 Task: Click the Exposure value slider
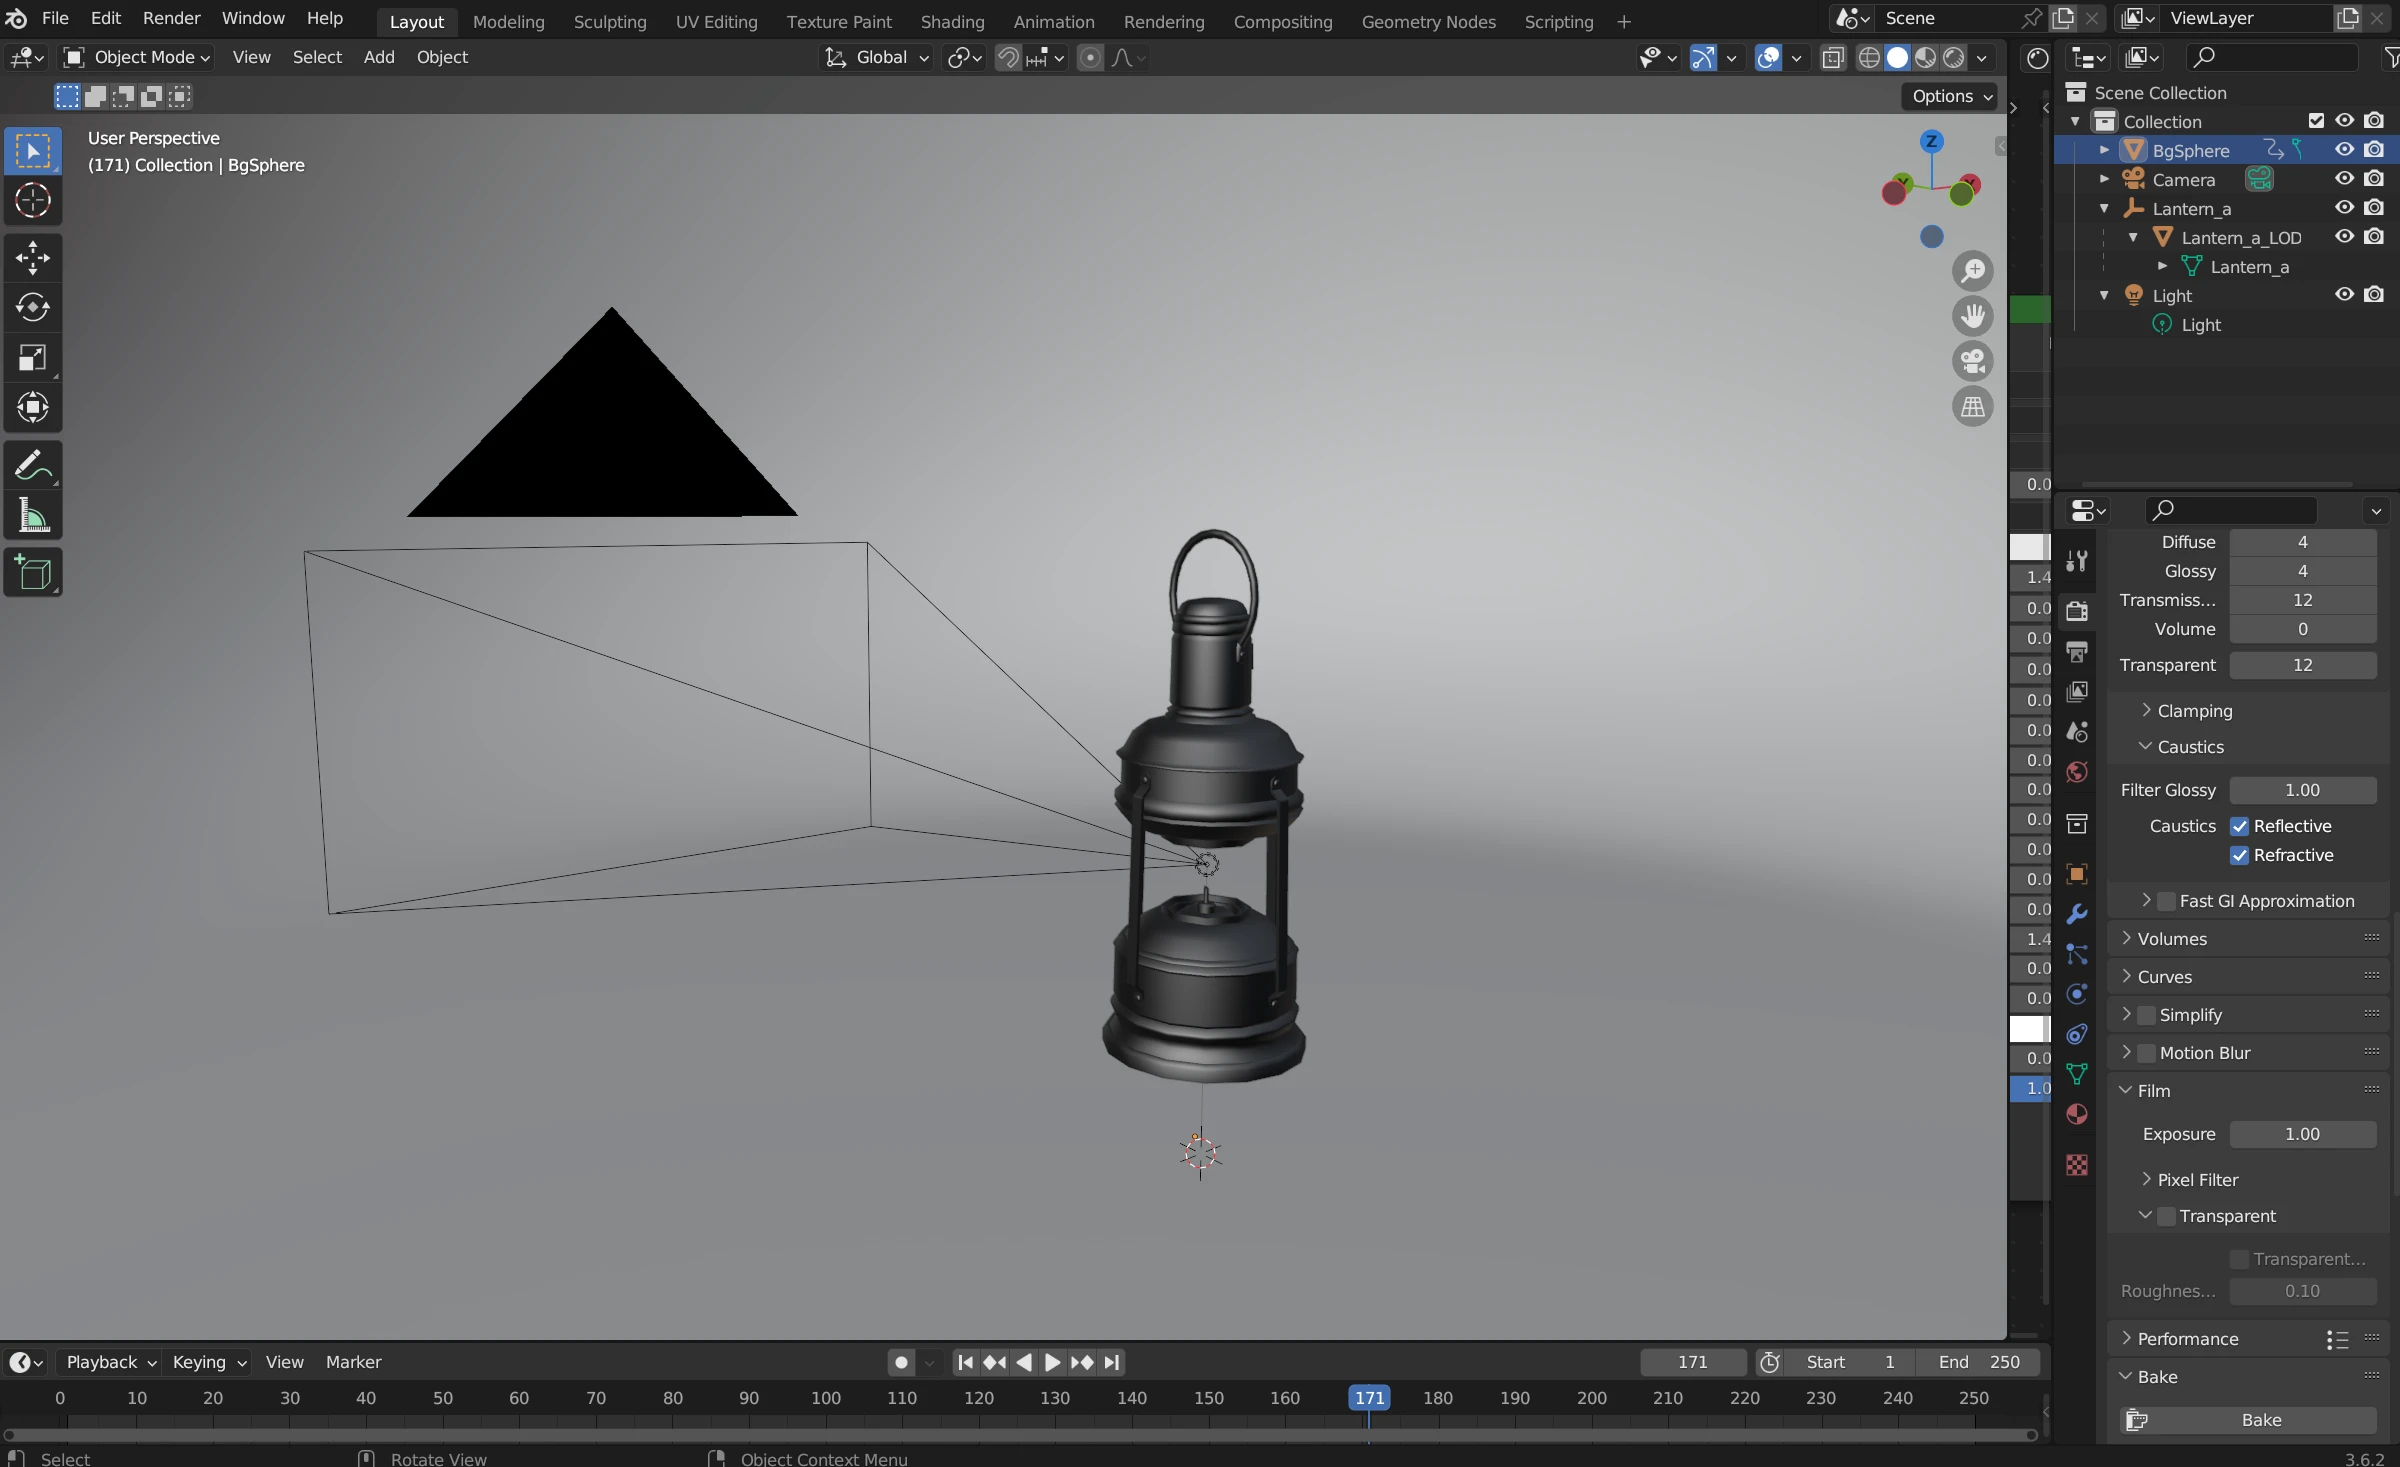coord(2301,1134)
